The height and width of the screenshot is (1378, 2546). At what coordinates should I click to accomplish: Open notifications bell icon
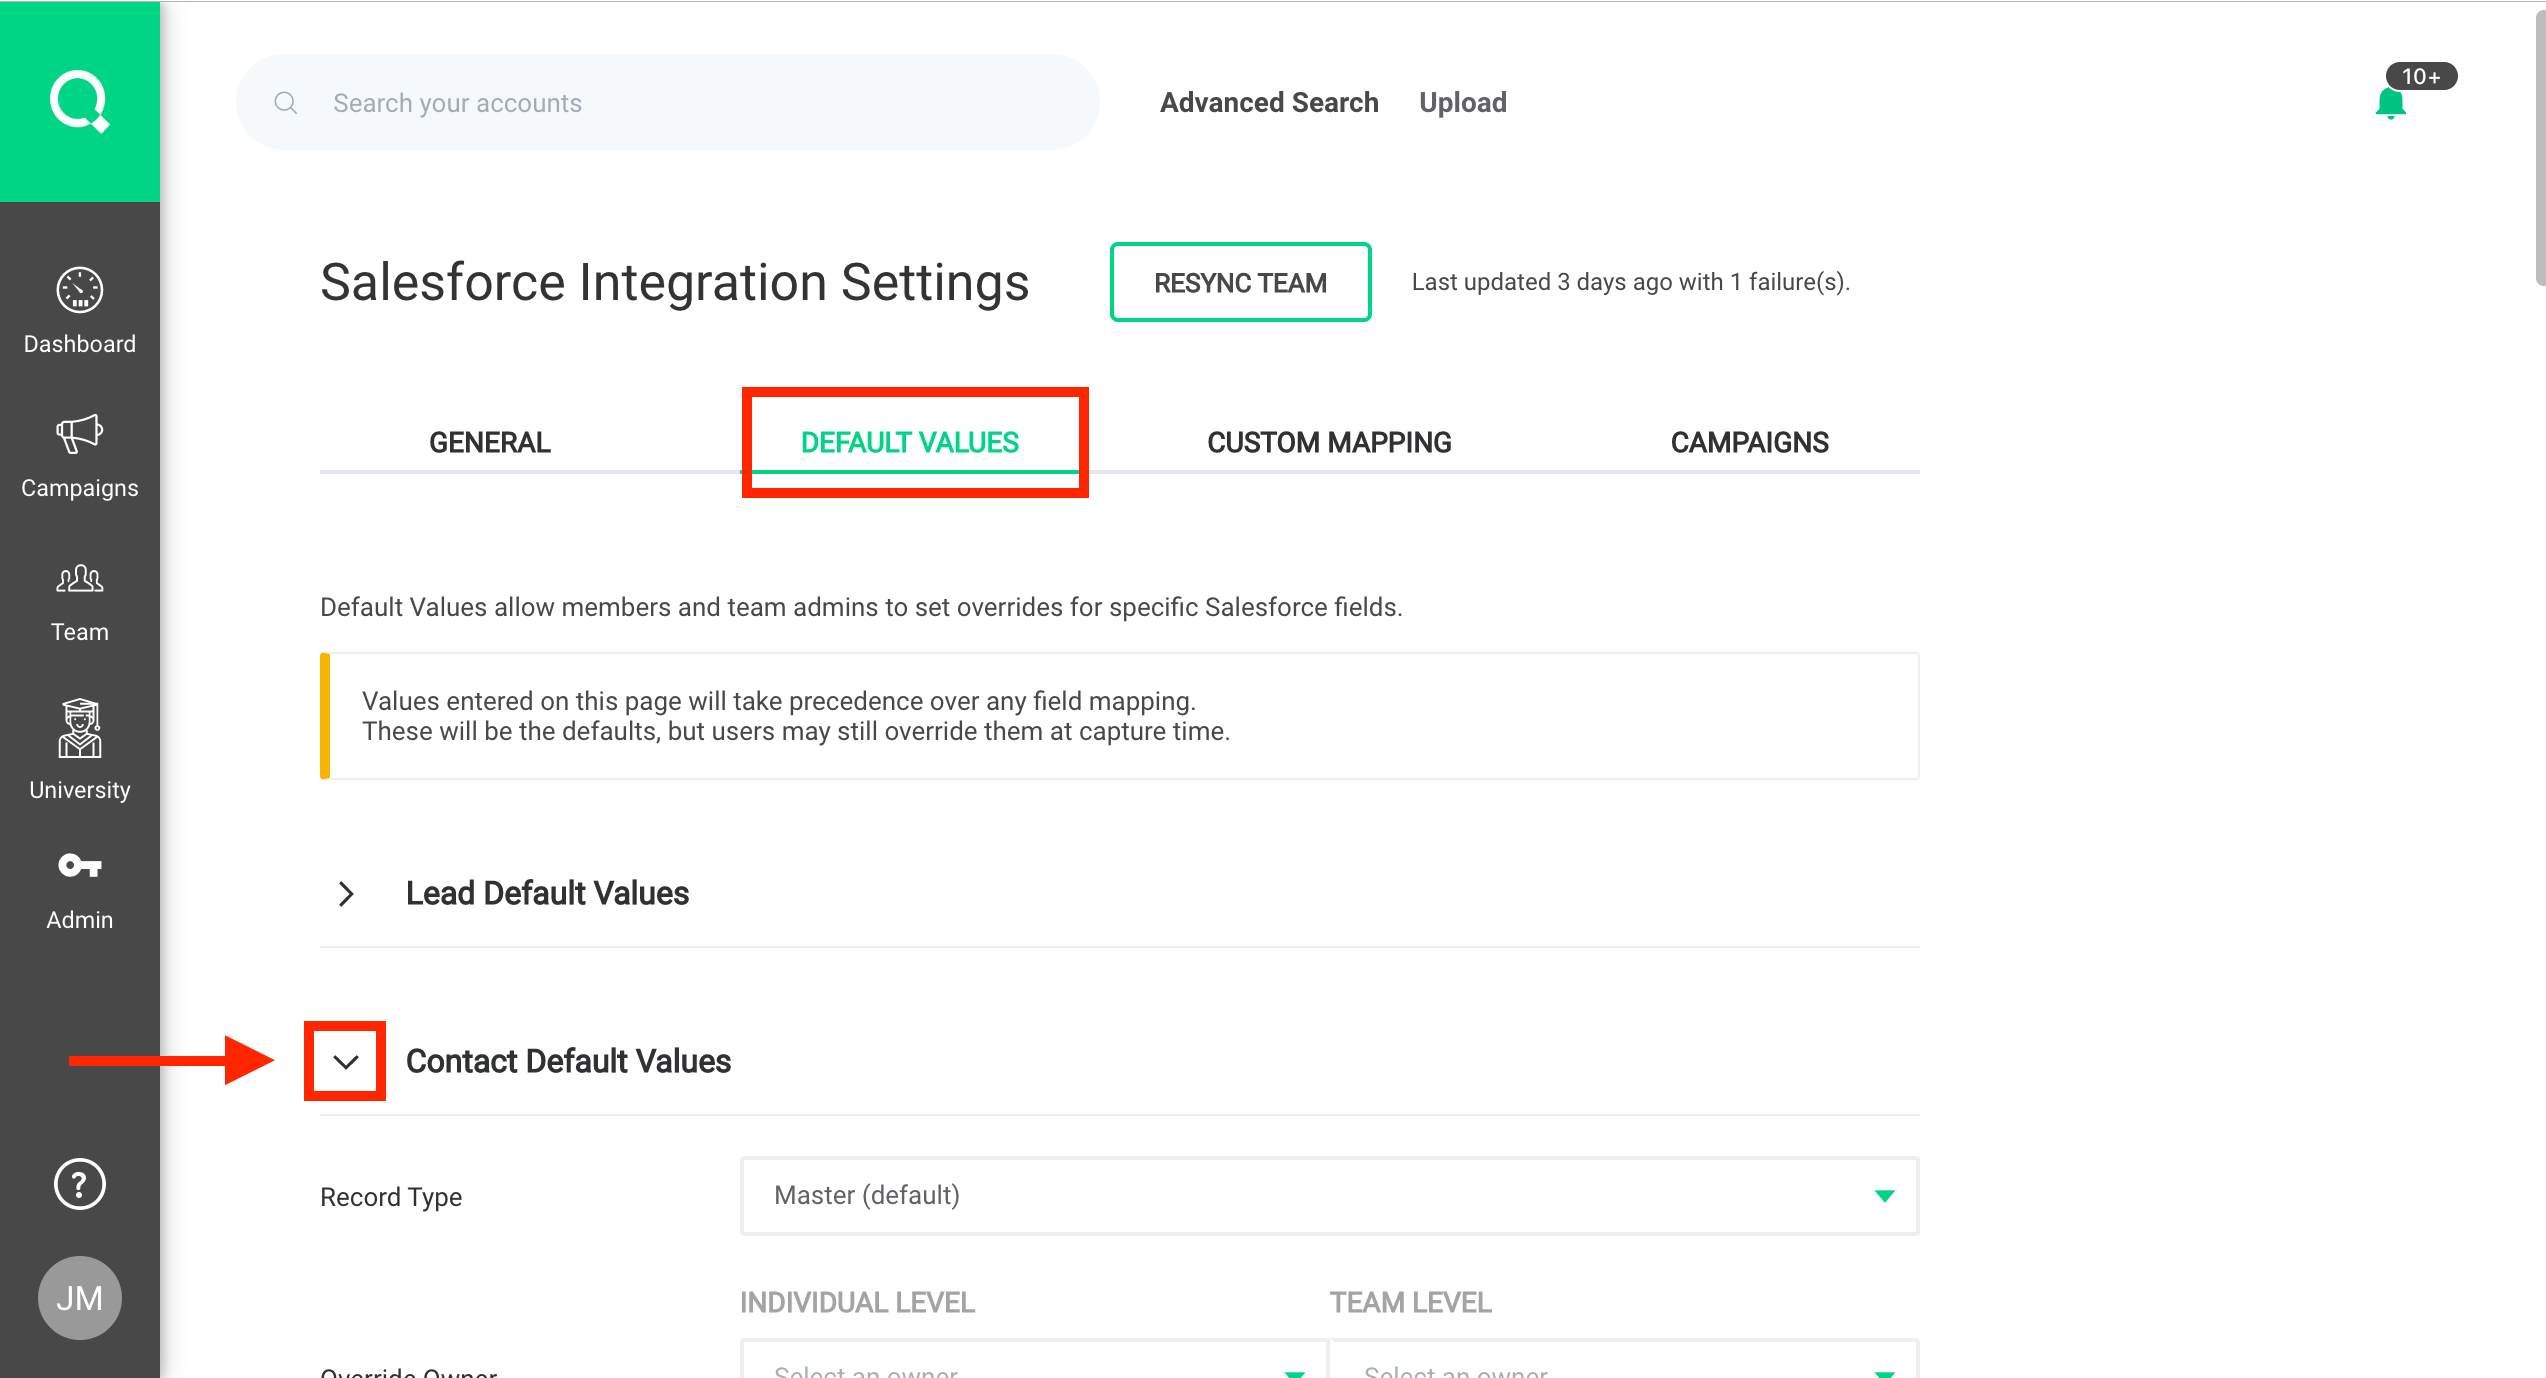coord(2391,103)
